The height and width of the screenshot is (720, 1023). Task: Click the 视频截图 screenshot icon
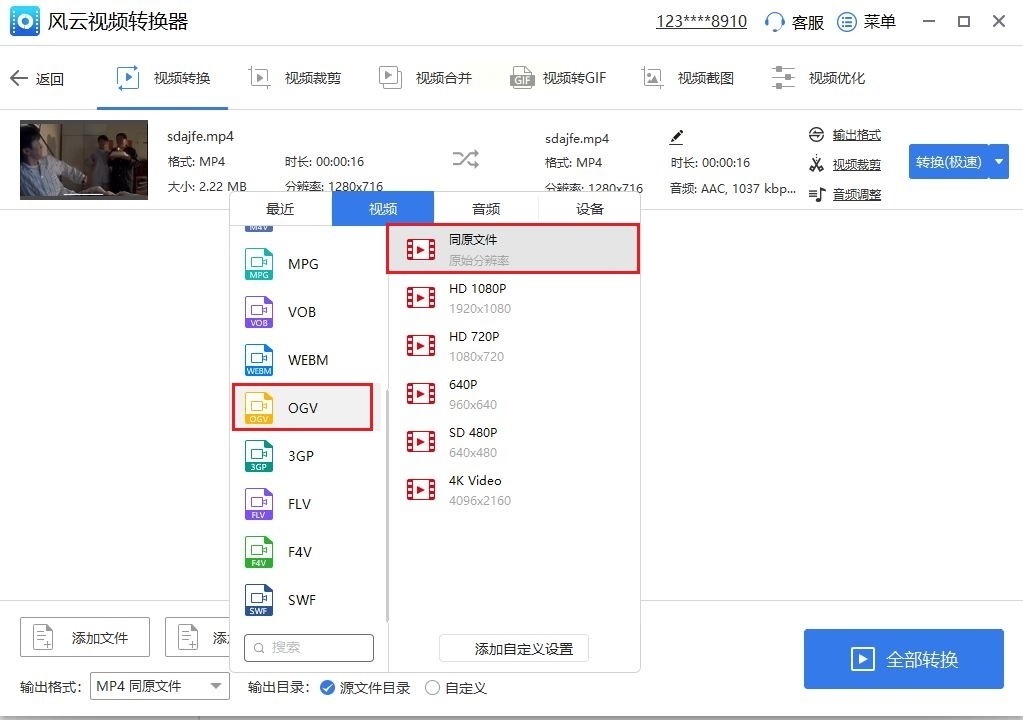click(652, 78)
